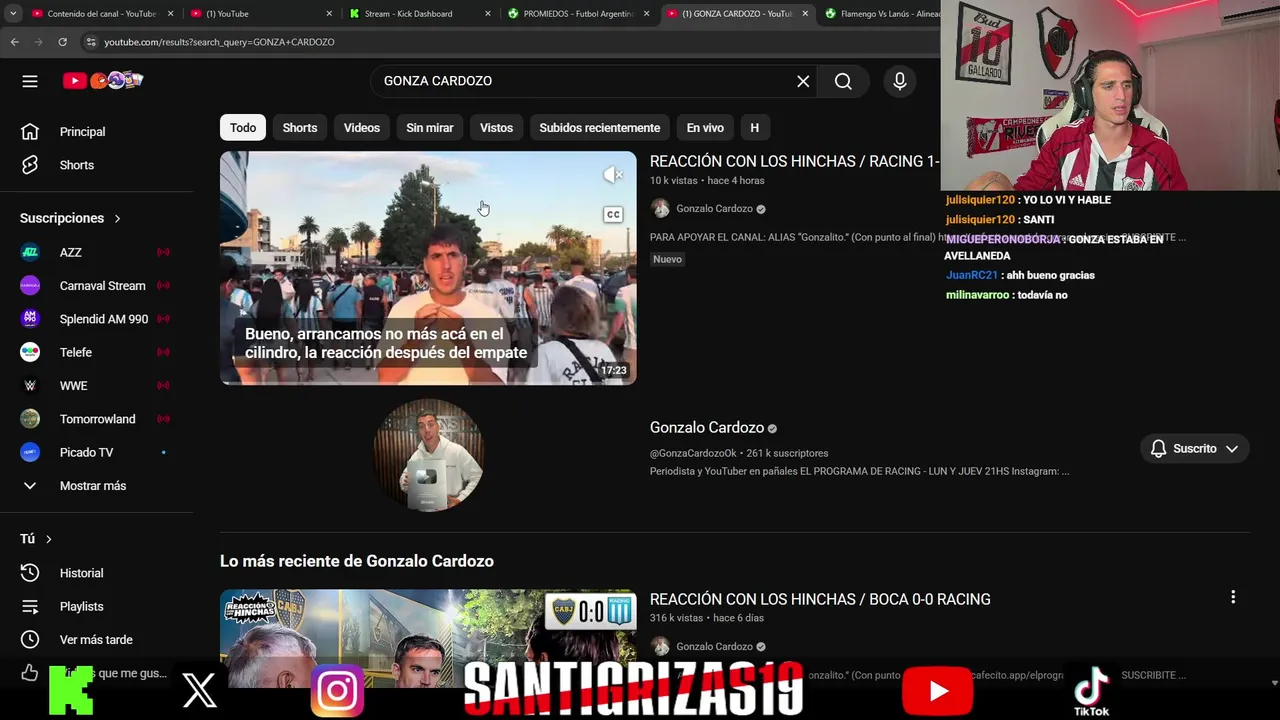Viewport: 1280px width, 720px height.
Task: Open the YouTube hamburger guide menu
Action: pyautogui.click(x=30, y=81)
